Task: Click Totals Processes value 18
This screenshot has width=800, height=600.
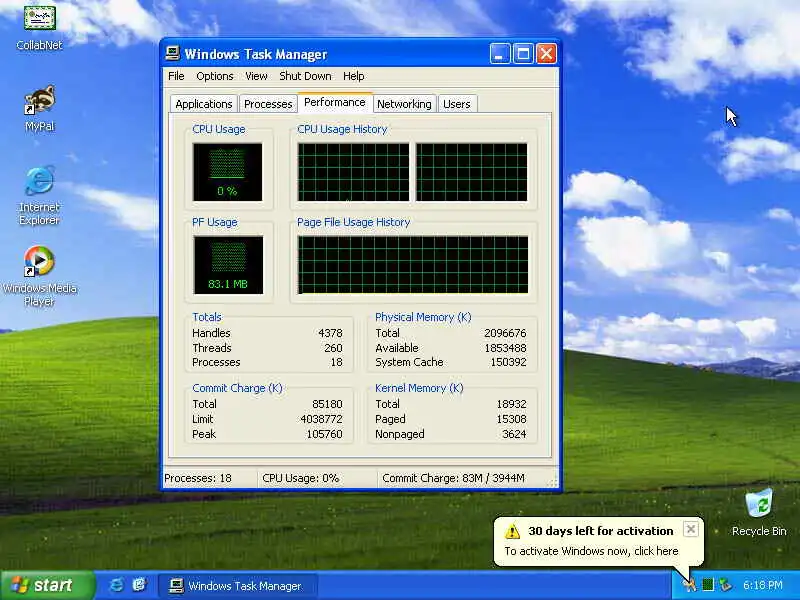Action: click(x=336, y=362)
